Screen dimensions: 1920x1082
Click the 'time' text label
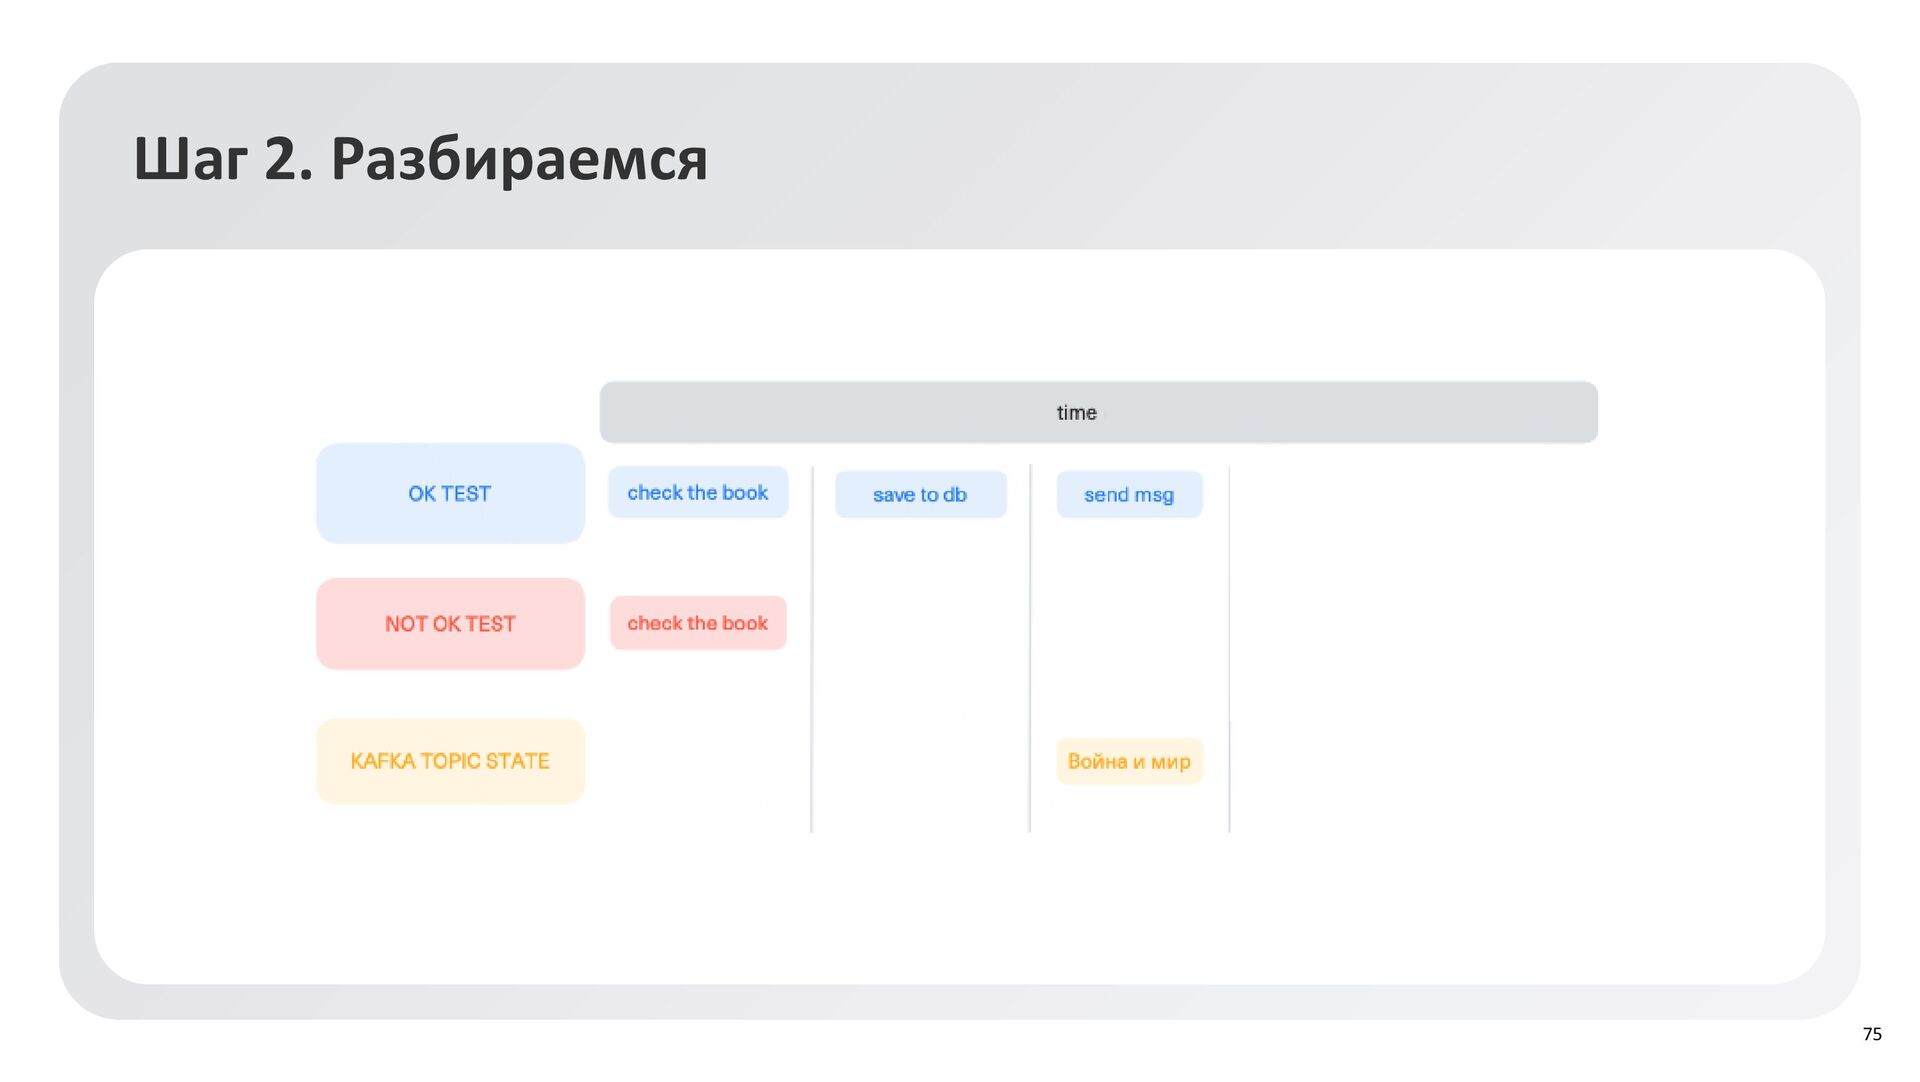click(1077, 413)
